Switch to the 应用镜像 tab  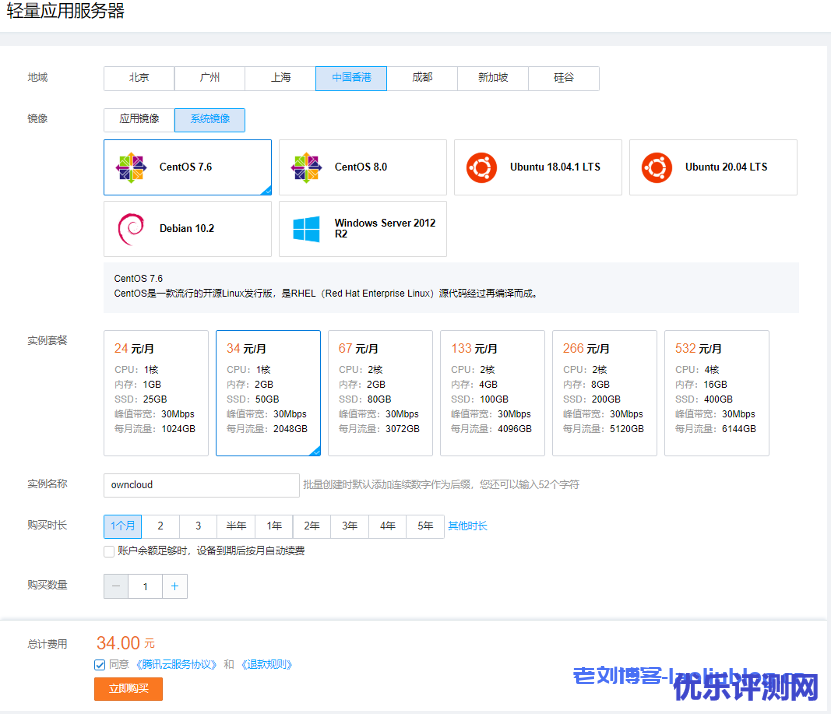point(139,119)
